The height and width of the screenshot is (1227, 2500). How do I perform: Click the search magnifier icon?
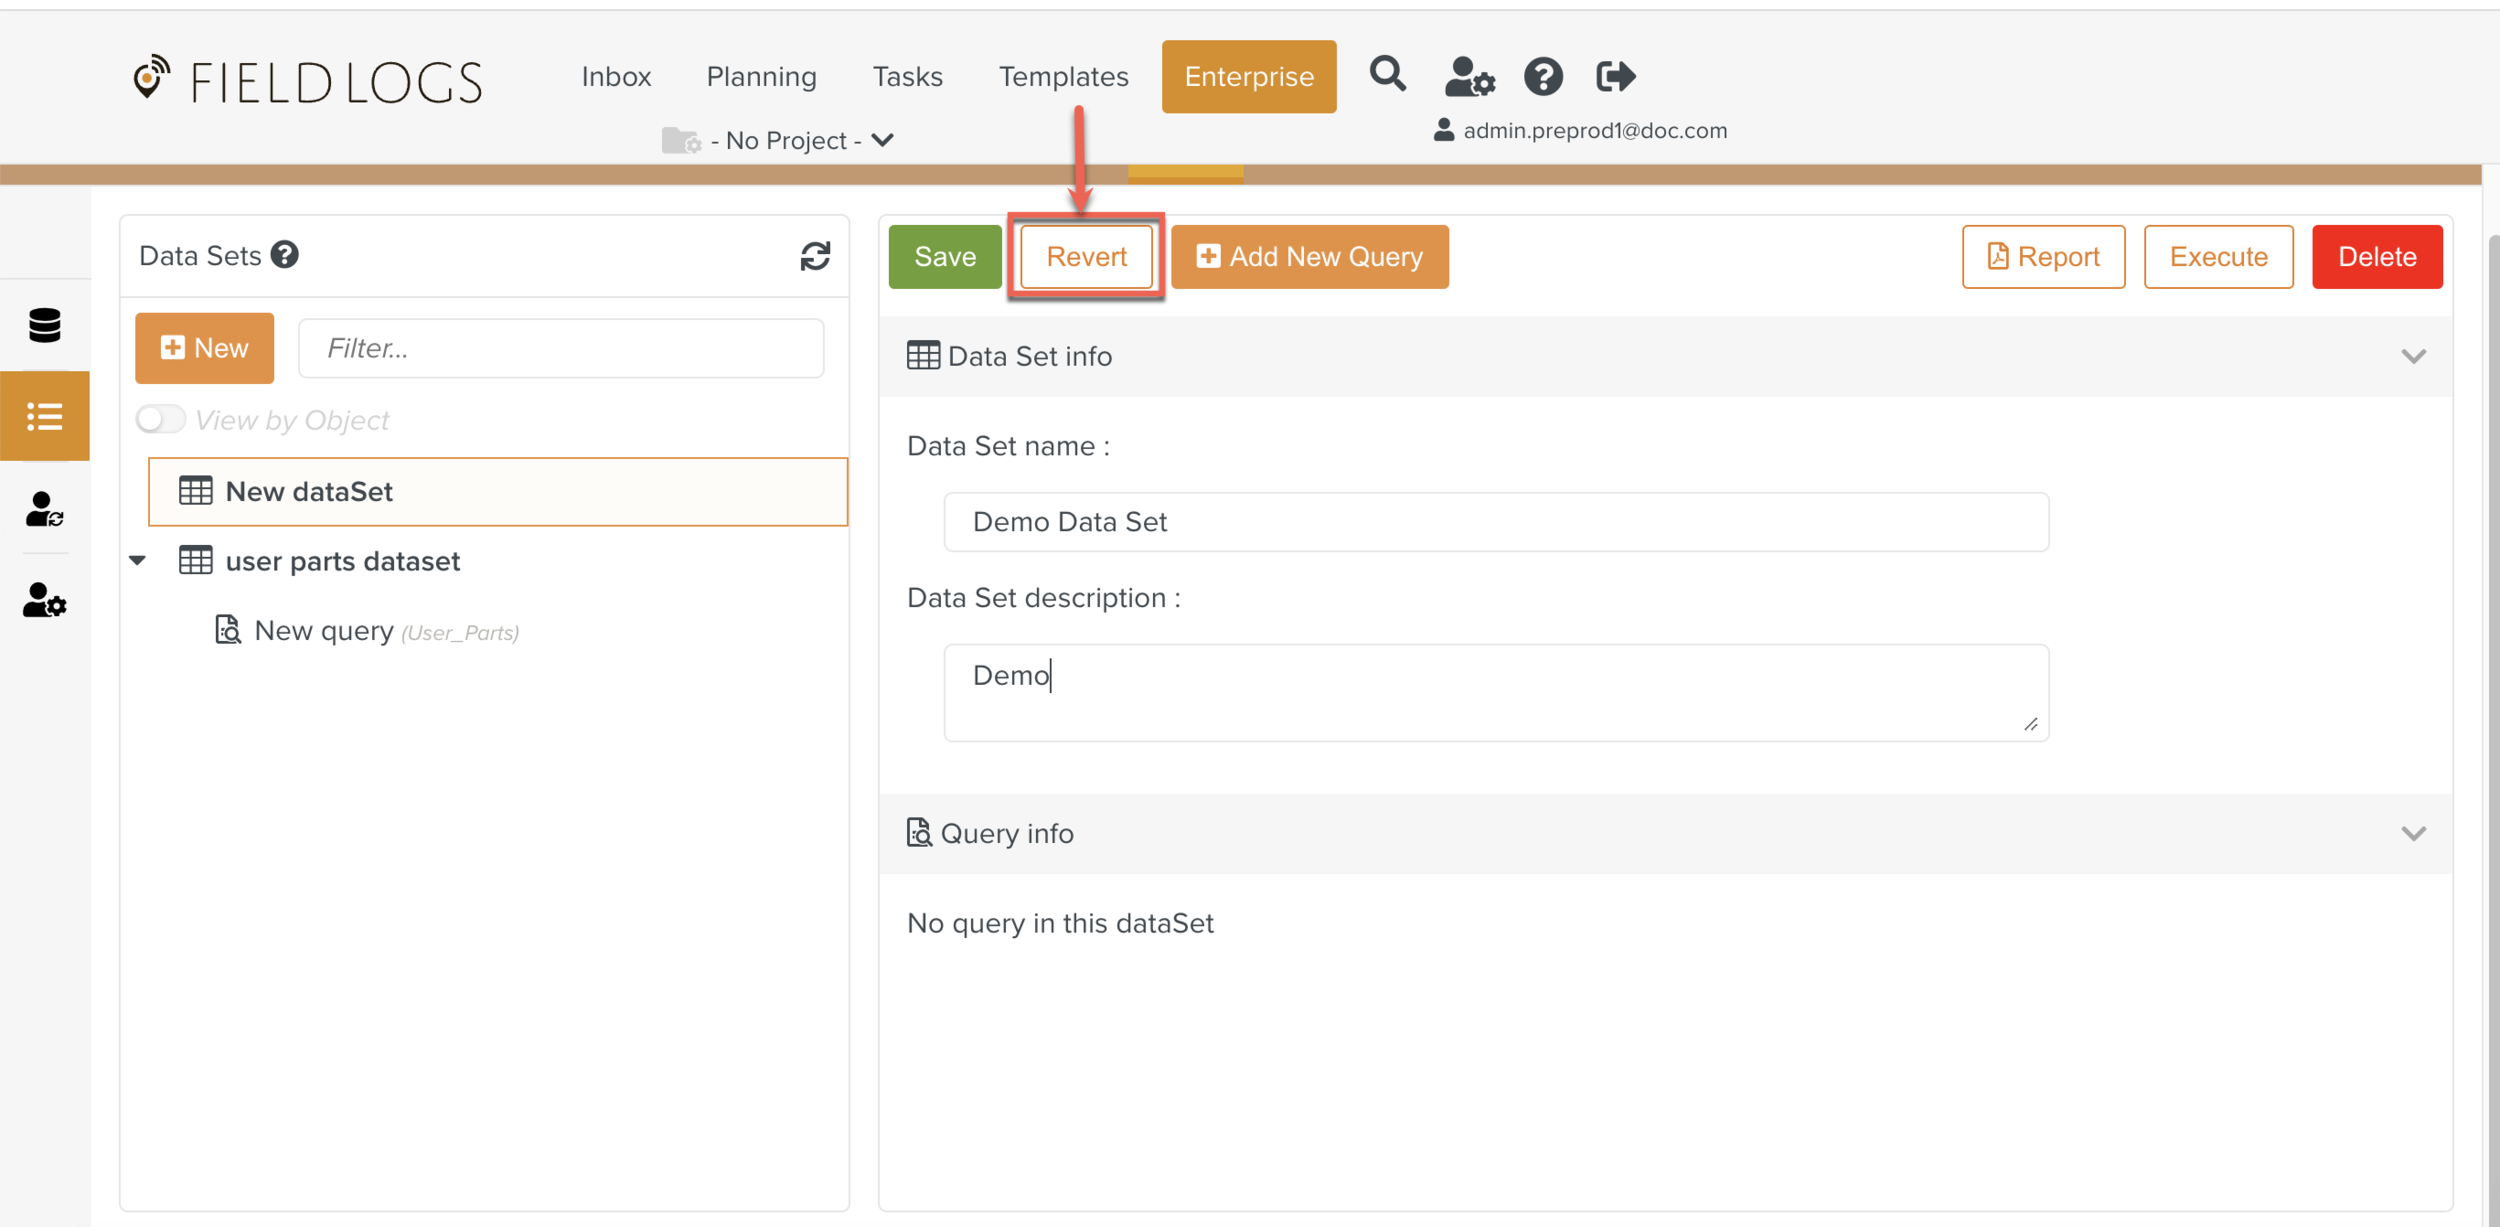click(x=1387, y=75)
